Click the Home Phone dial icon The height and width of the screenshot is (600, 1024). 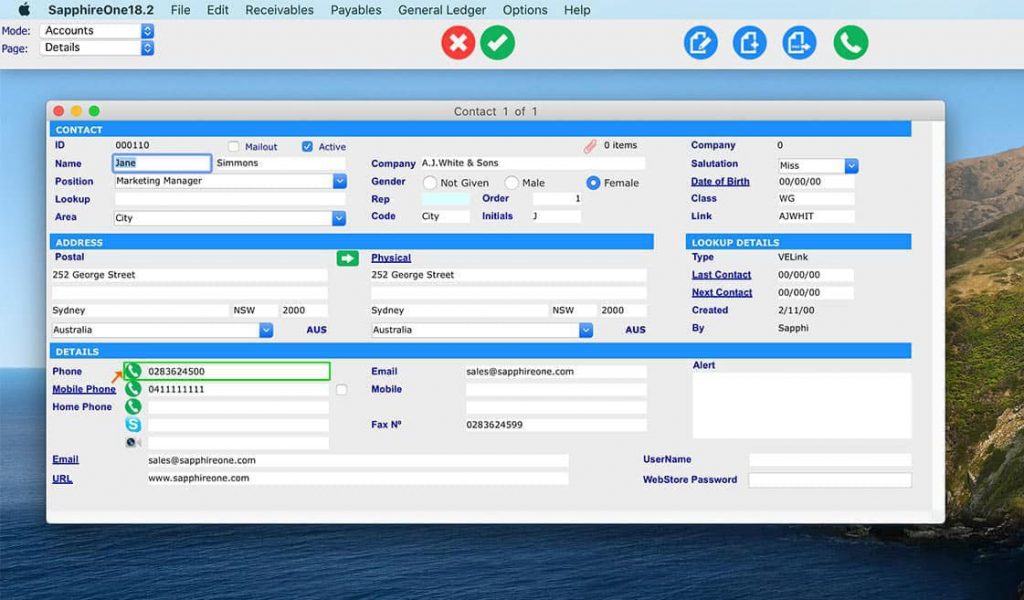pyautogui.click(x=133, y=407)
